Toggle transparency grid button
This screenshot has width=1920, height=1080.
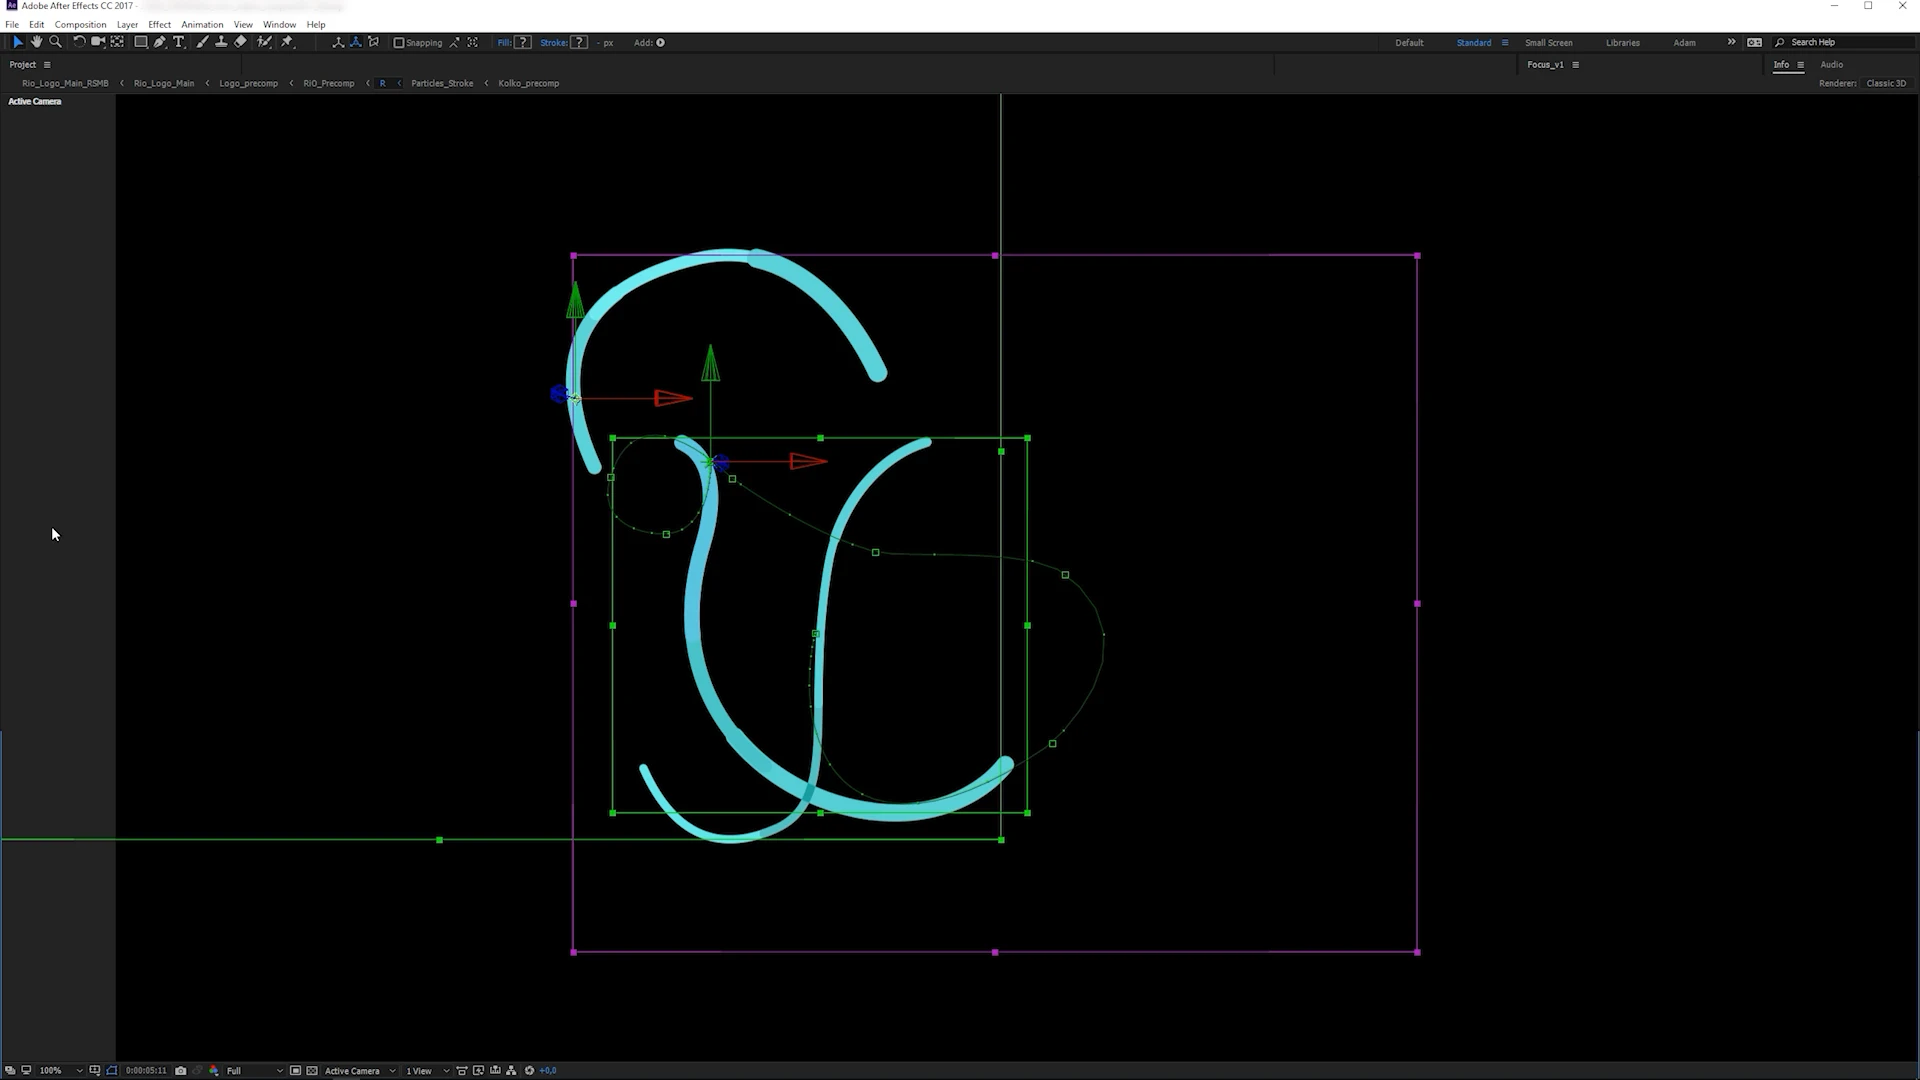point(312,1070)
